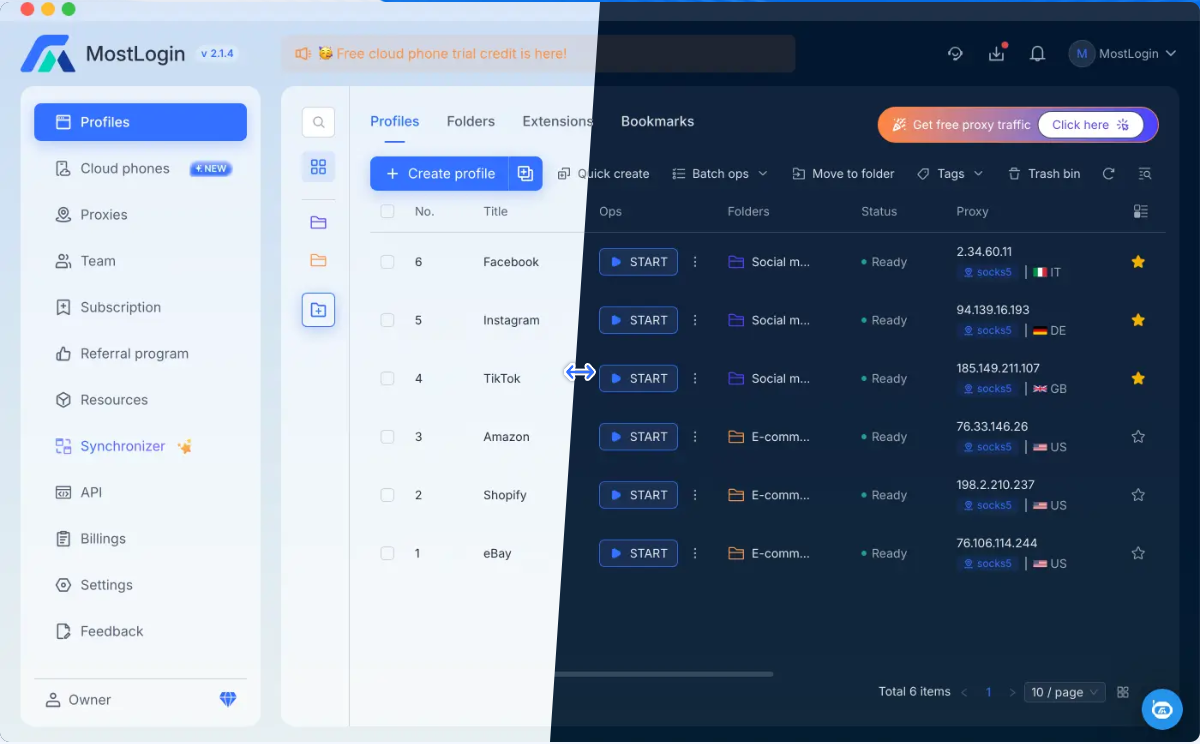Click the Get free proxy traffic 'Click here' button

(x=1090, y=125)
